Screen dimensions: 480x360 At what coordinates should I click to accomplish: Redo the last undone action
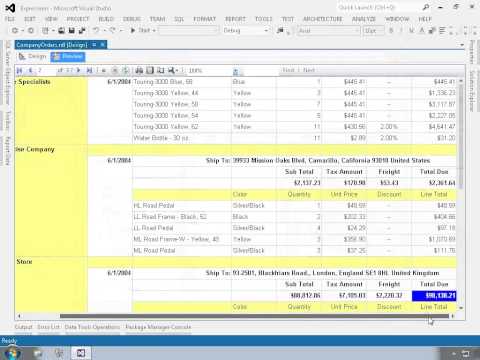[113, 31]
